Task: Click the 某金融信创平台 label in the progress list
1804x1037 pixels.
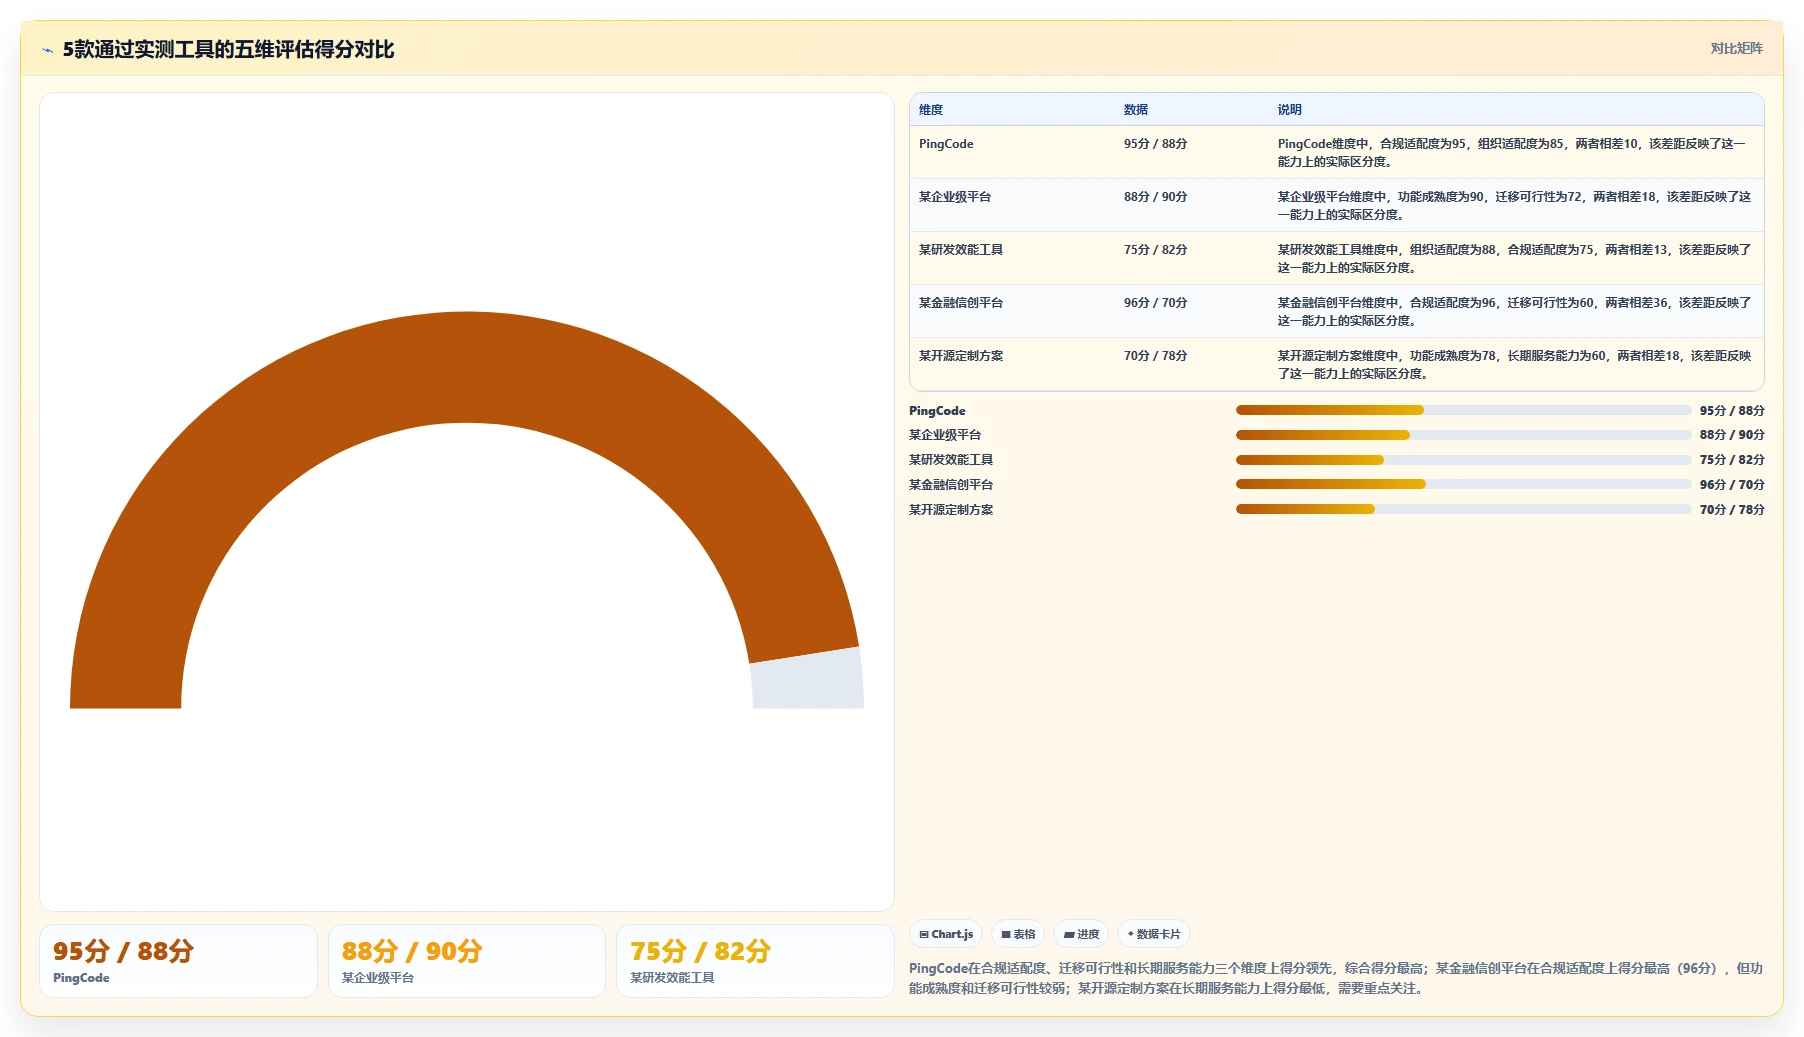Action: 951,485
